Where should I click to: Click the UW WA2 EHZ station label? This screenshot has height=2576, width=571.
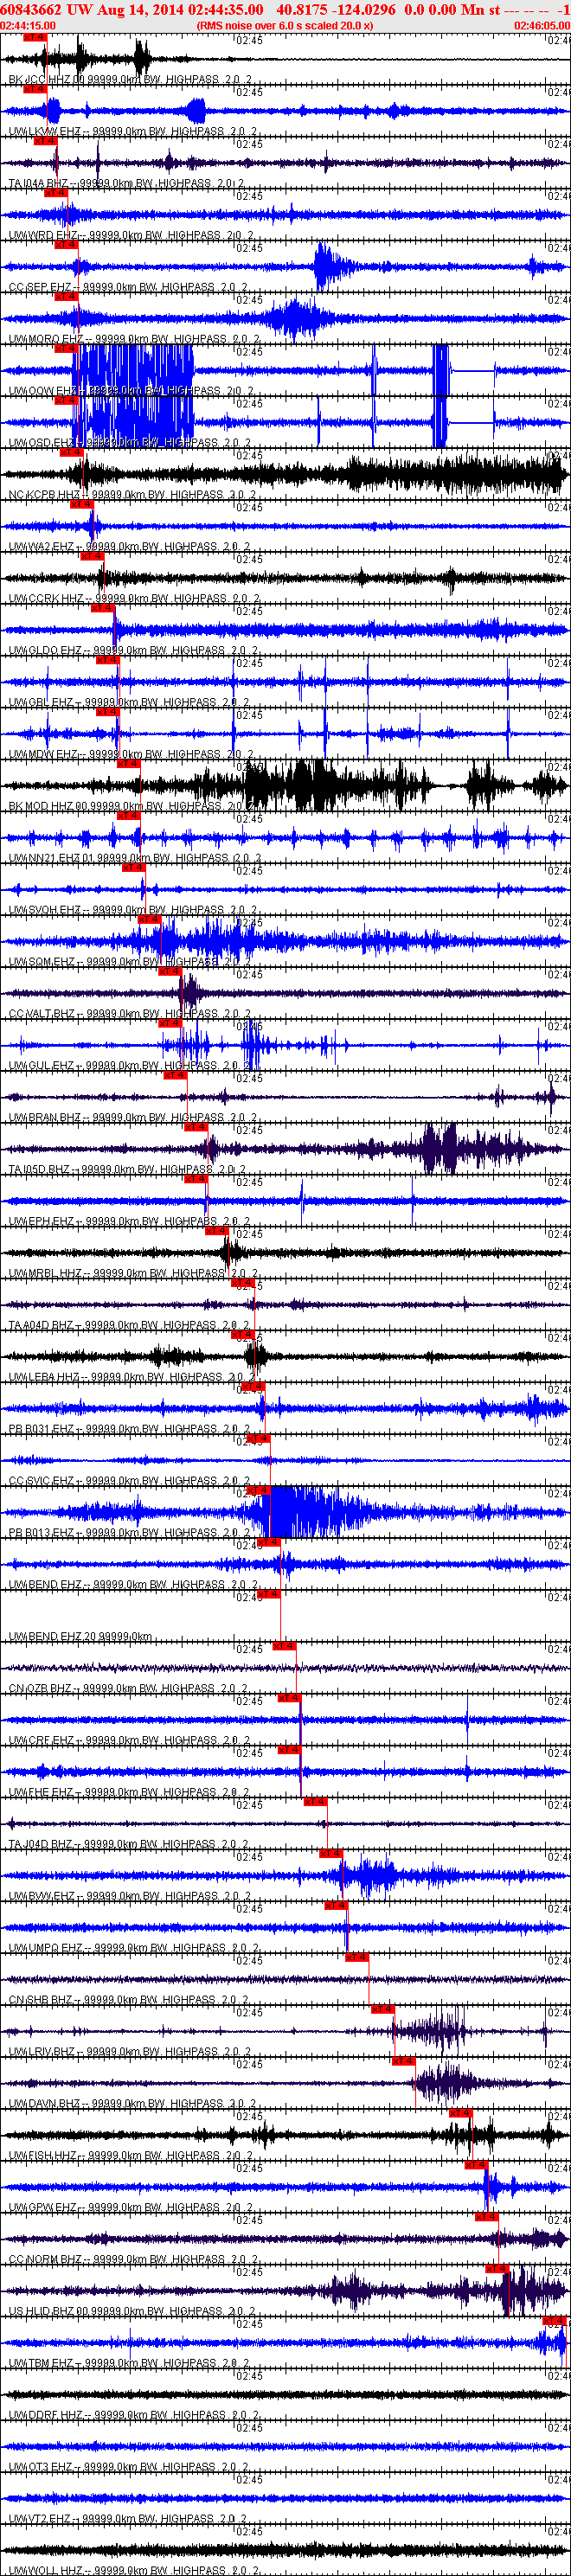pos(129,547)
